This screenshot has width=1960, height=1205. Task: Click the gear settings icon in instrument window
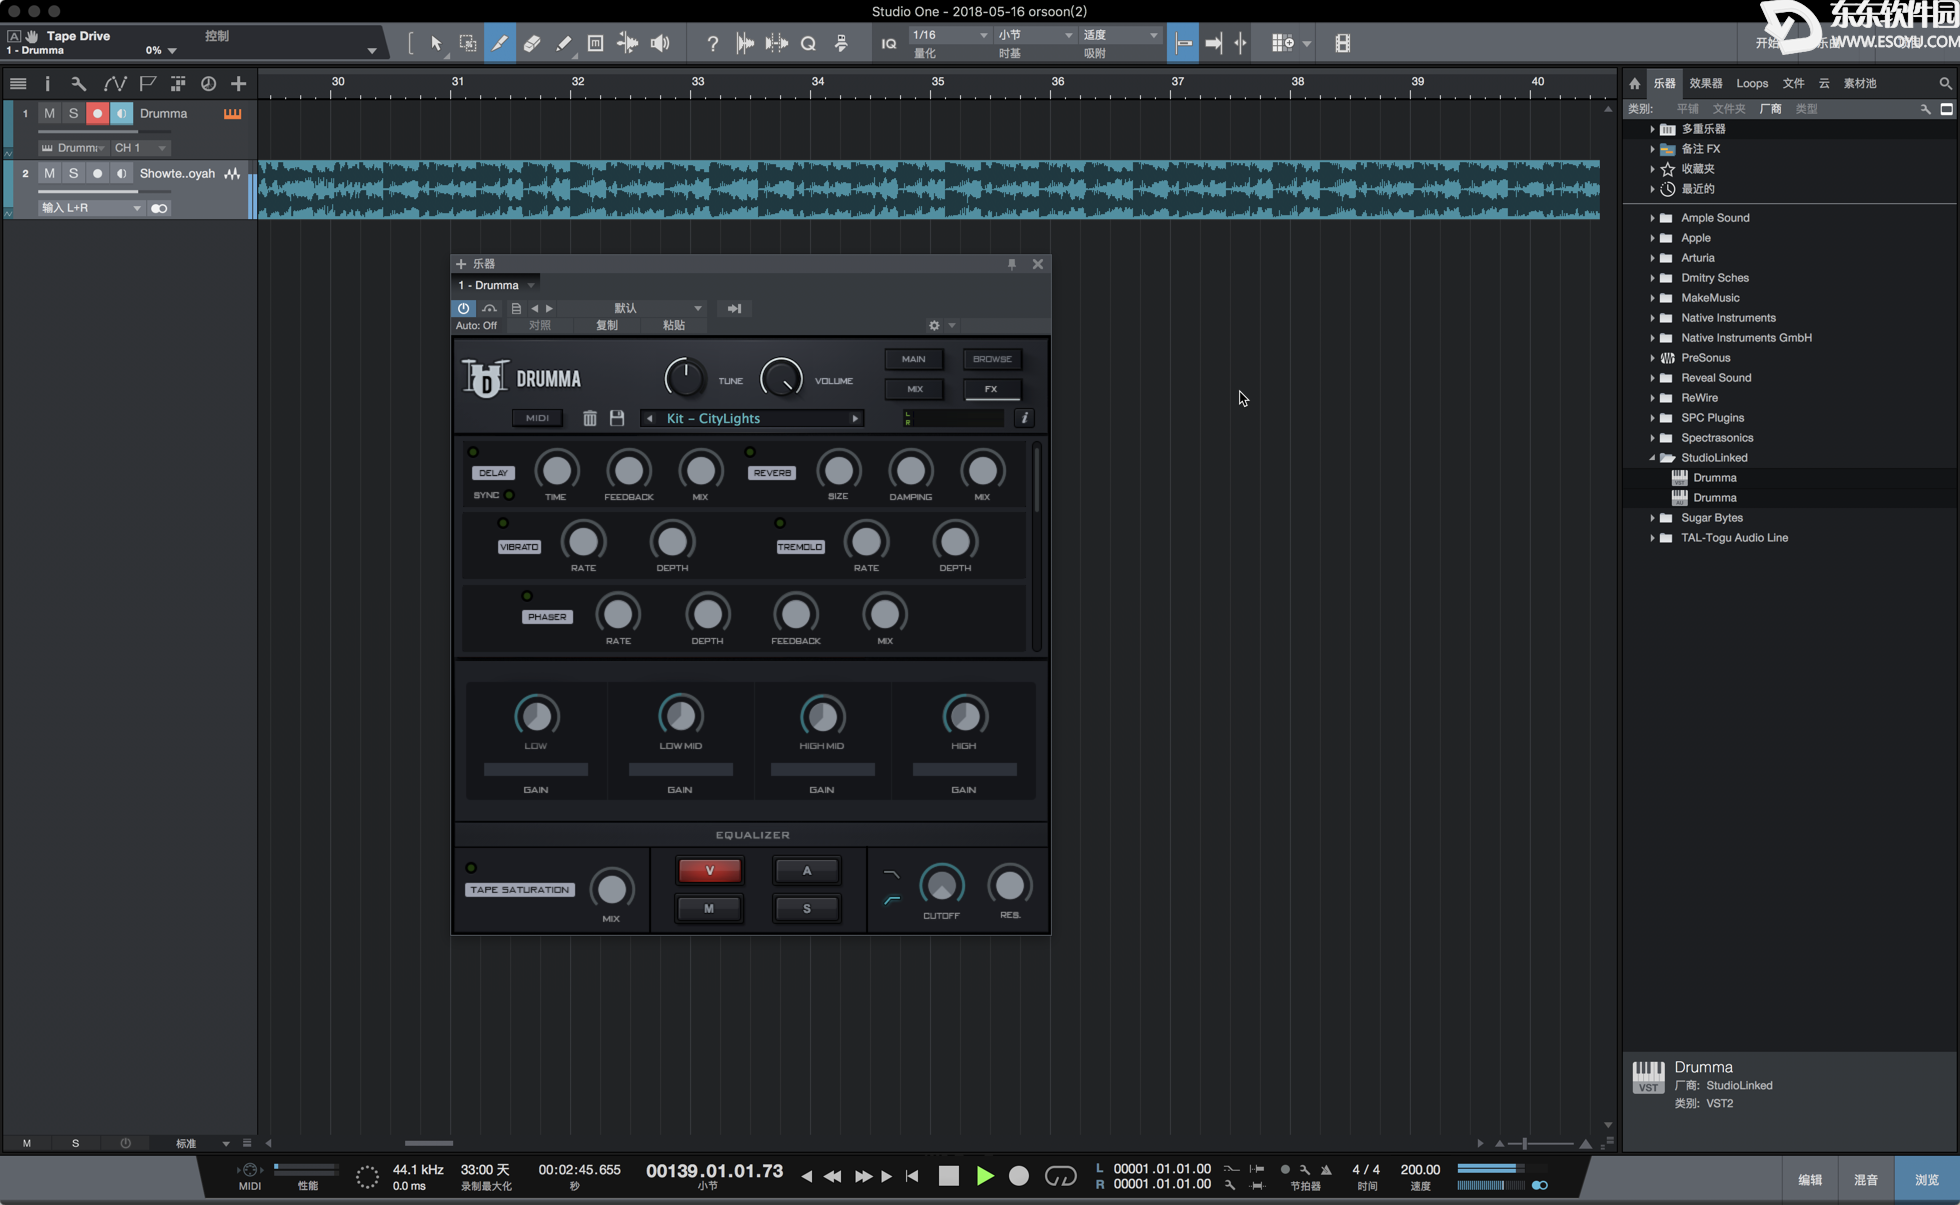tap(934, 325)
